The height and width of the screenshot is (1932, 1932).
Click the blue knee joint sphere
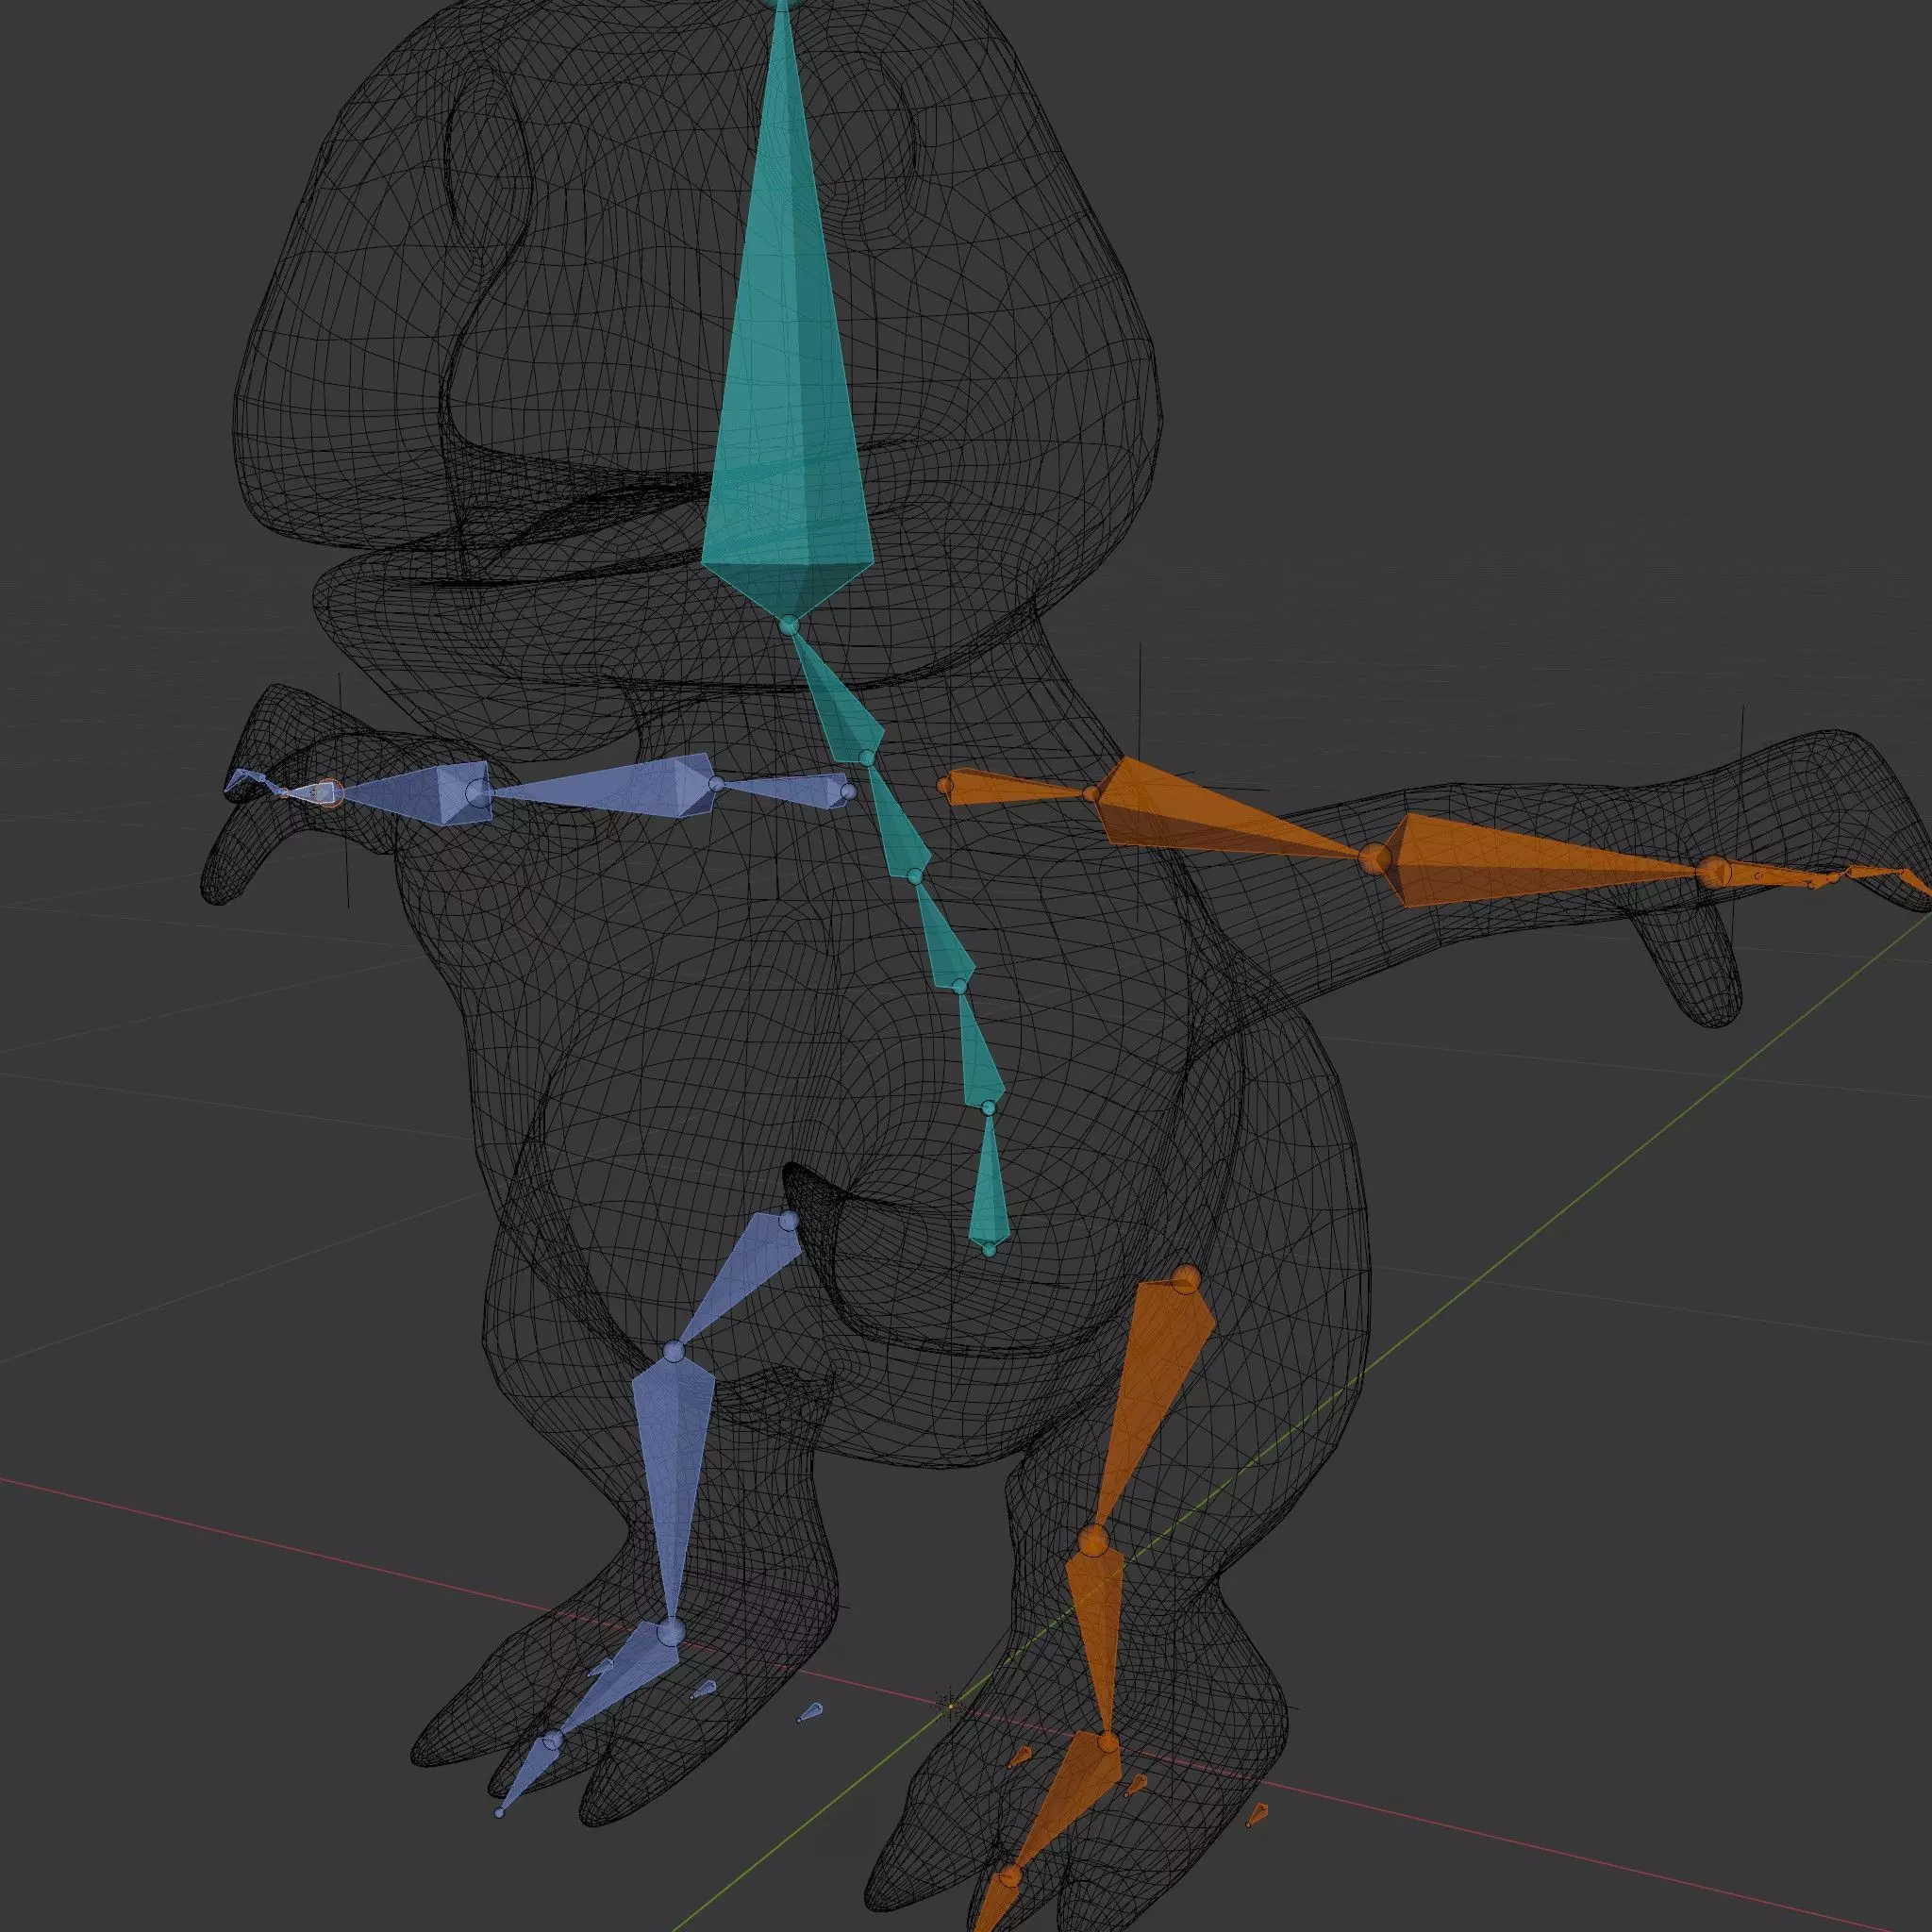(674, 1351)
